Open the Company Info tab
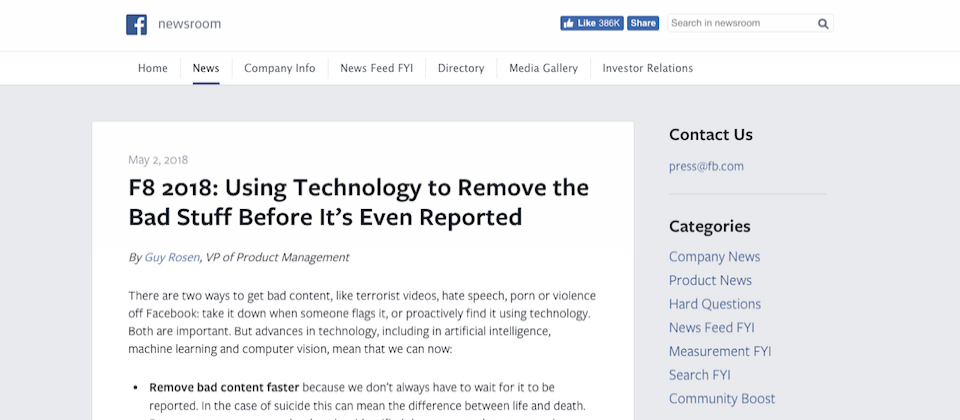960x420 pixels. 280,68
